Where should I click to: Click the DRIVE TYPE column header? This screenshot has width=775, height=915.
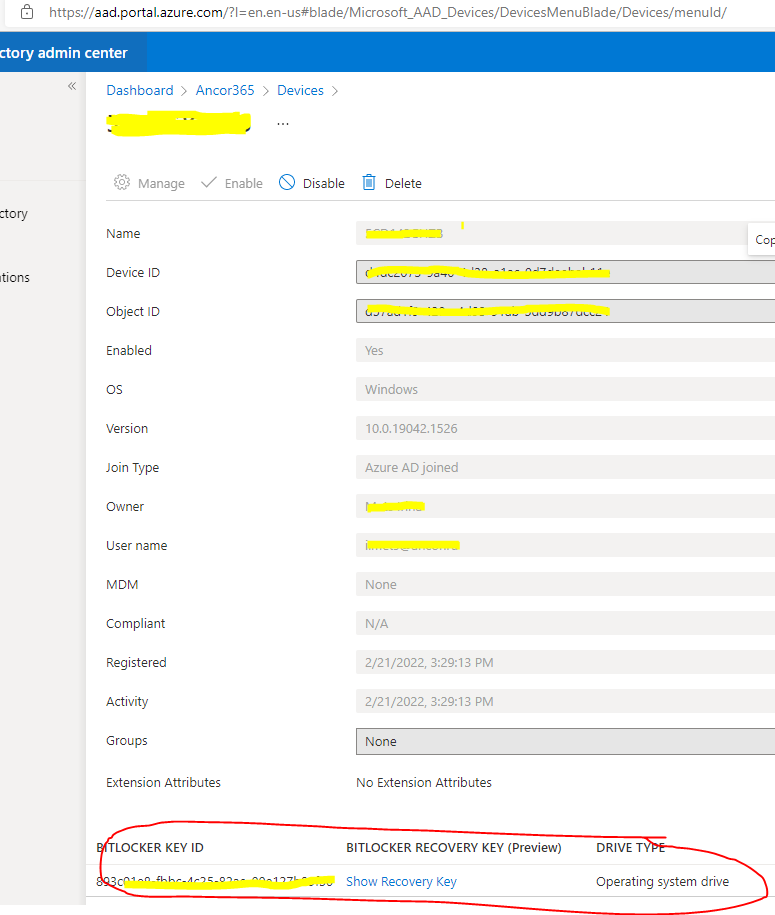pyautogui.click(x=630, y=847)
